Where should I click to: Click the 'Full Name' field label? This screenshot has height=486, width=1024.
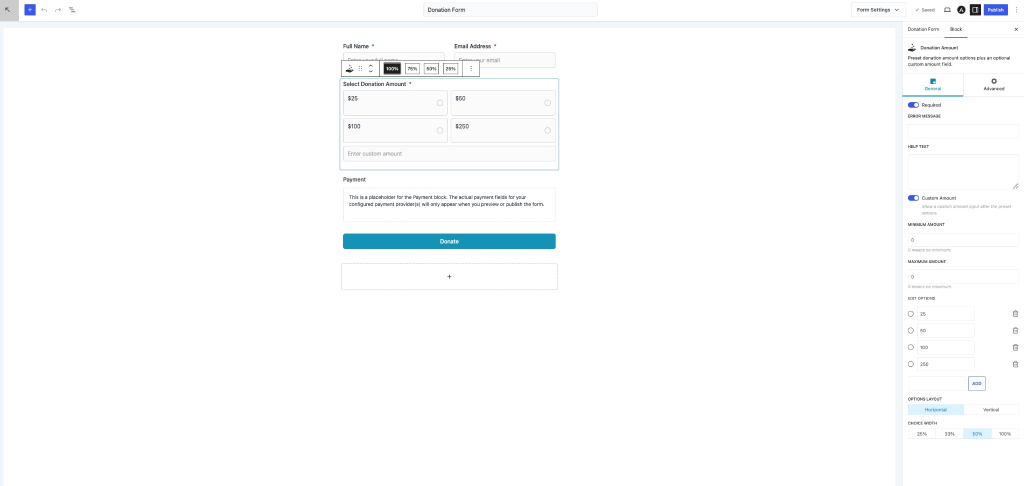(356, 46)
